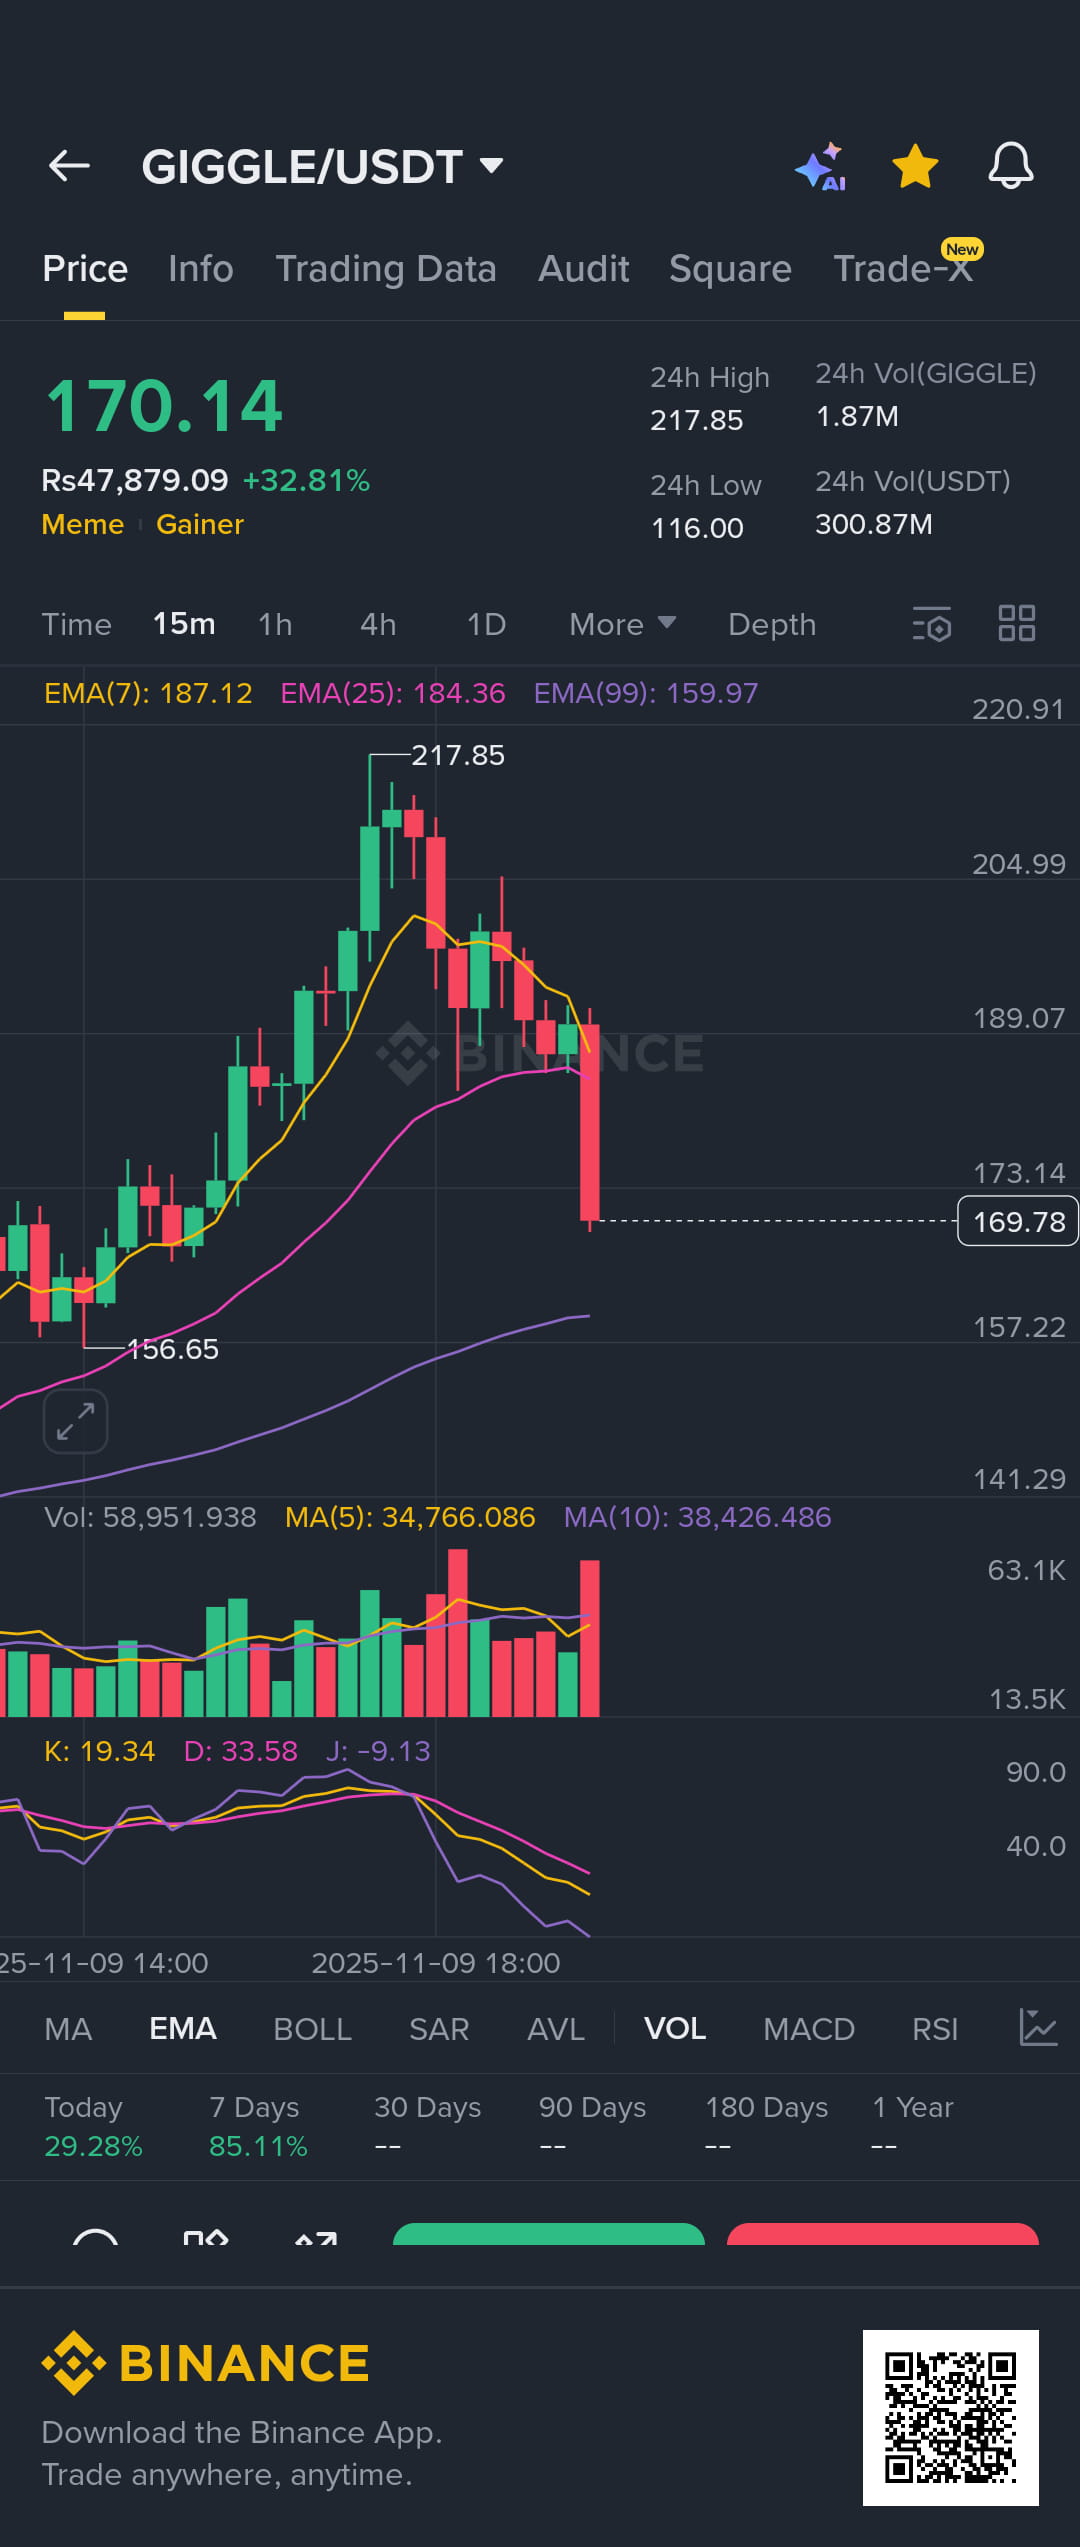
Task: Tap the current price label 169.78
Action: 1018,1221
